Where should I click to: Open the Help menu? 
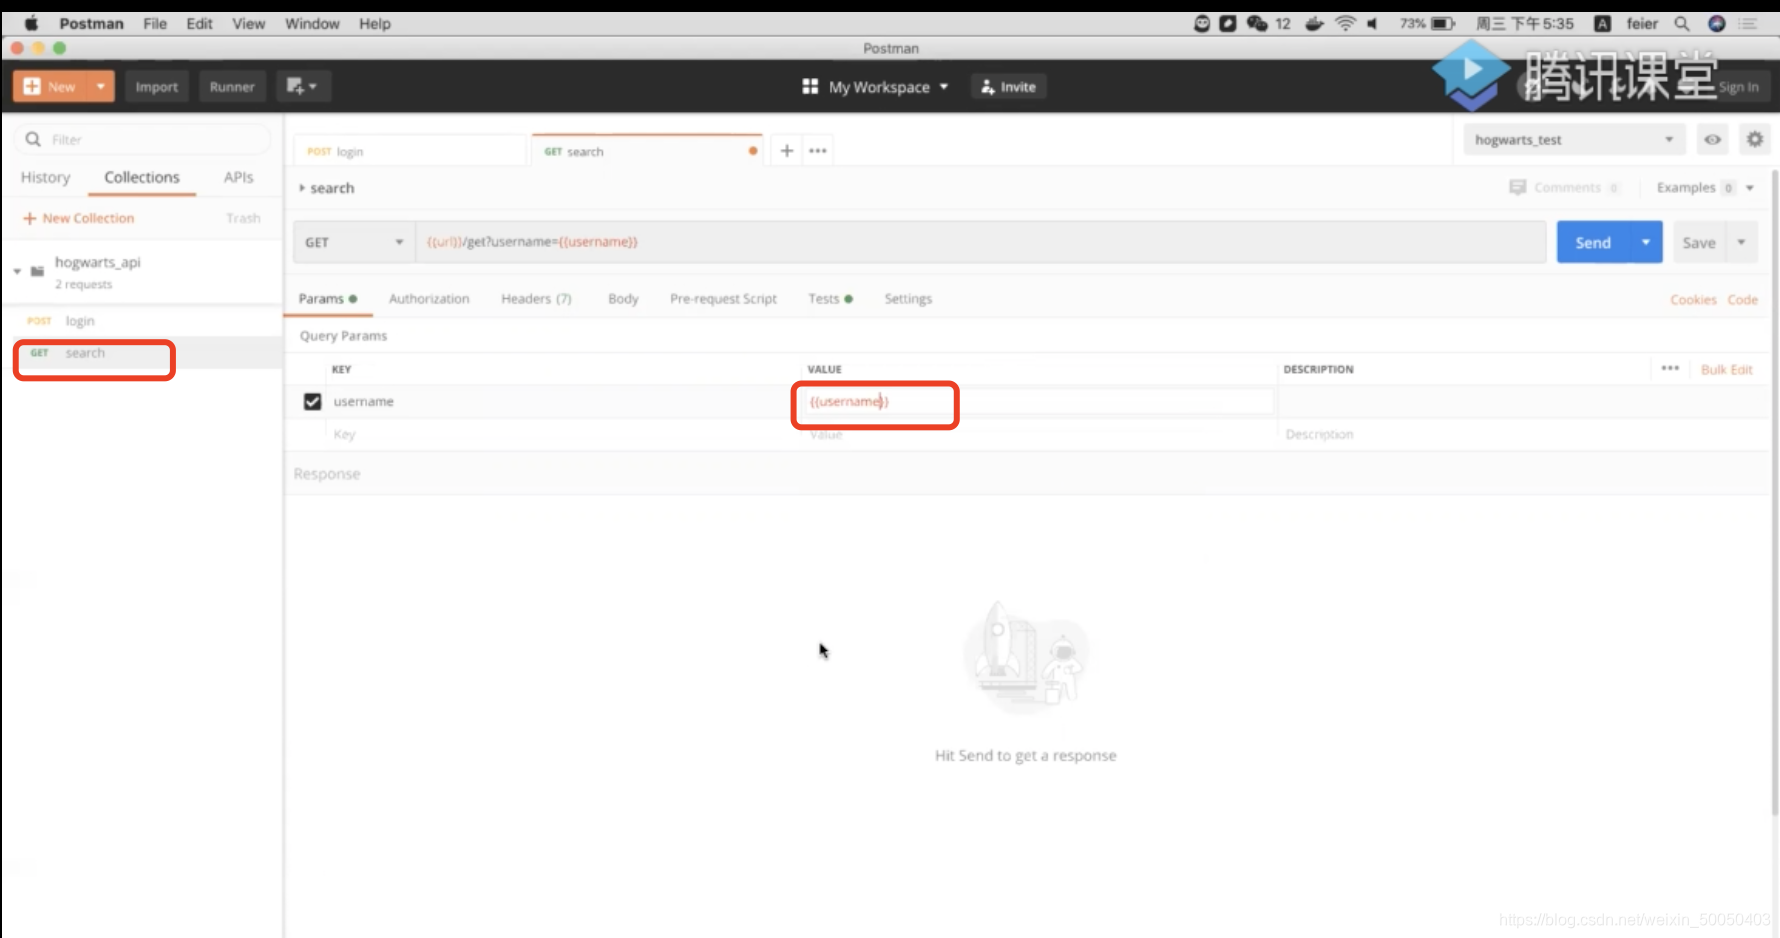pos(375,23)
